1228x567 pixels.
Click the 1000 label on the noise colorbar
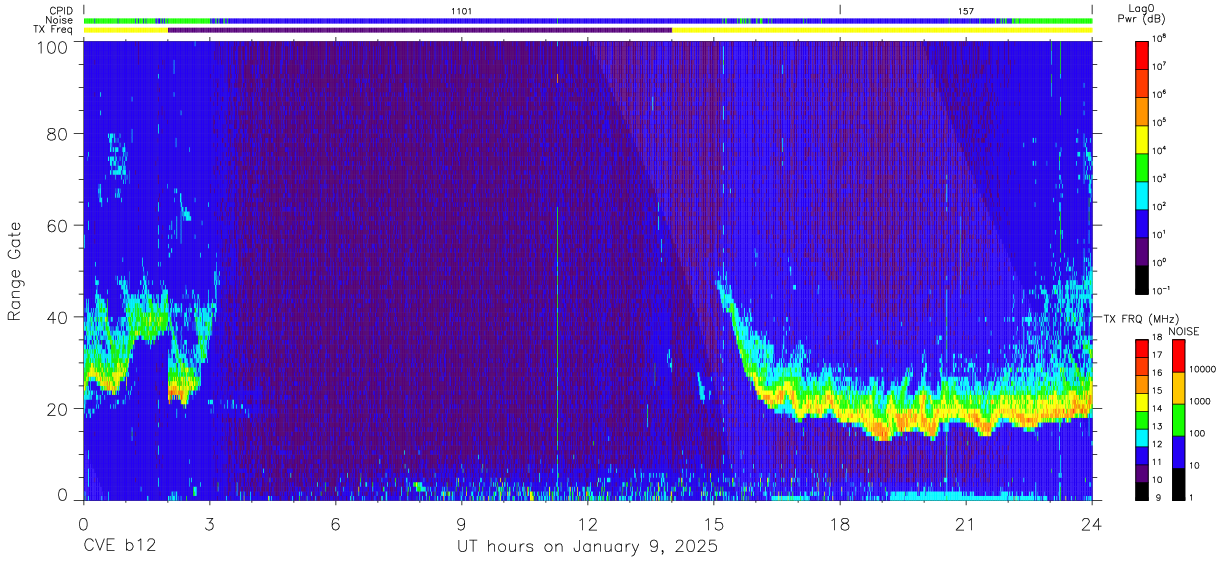pyautogui.click(x=1199, y=401)
